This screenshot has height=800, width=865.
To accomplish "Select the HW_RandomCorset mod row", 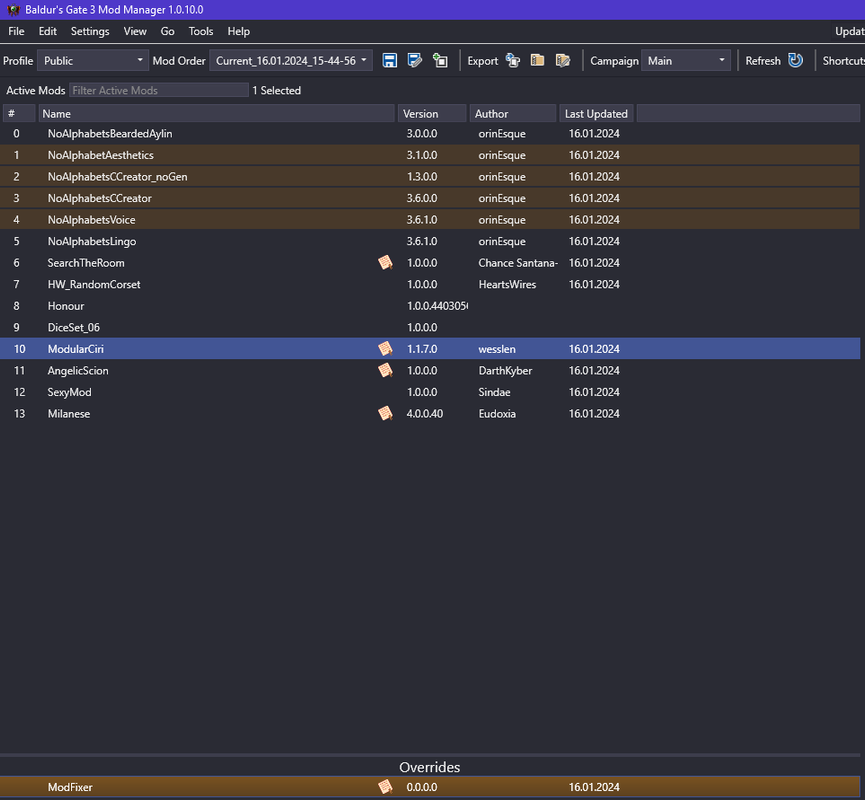I will [430, 284].
